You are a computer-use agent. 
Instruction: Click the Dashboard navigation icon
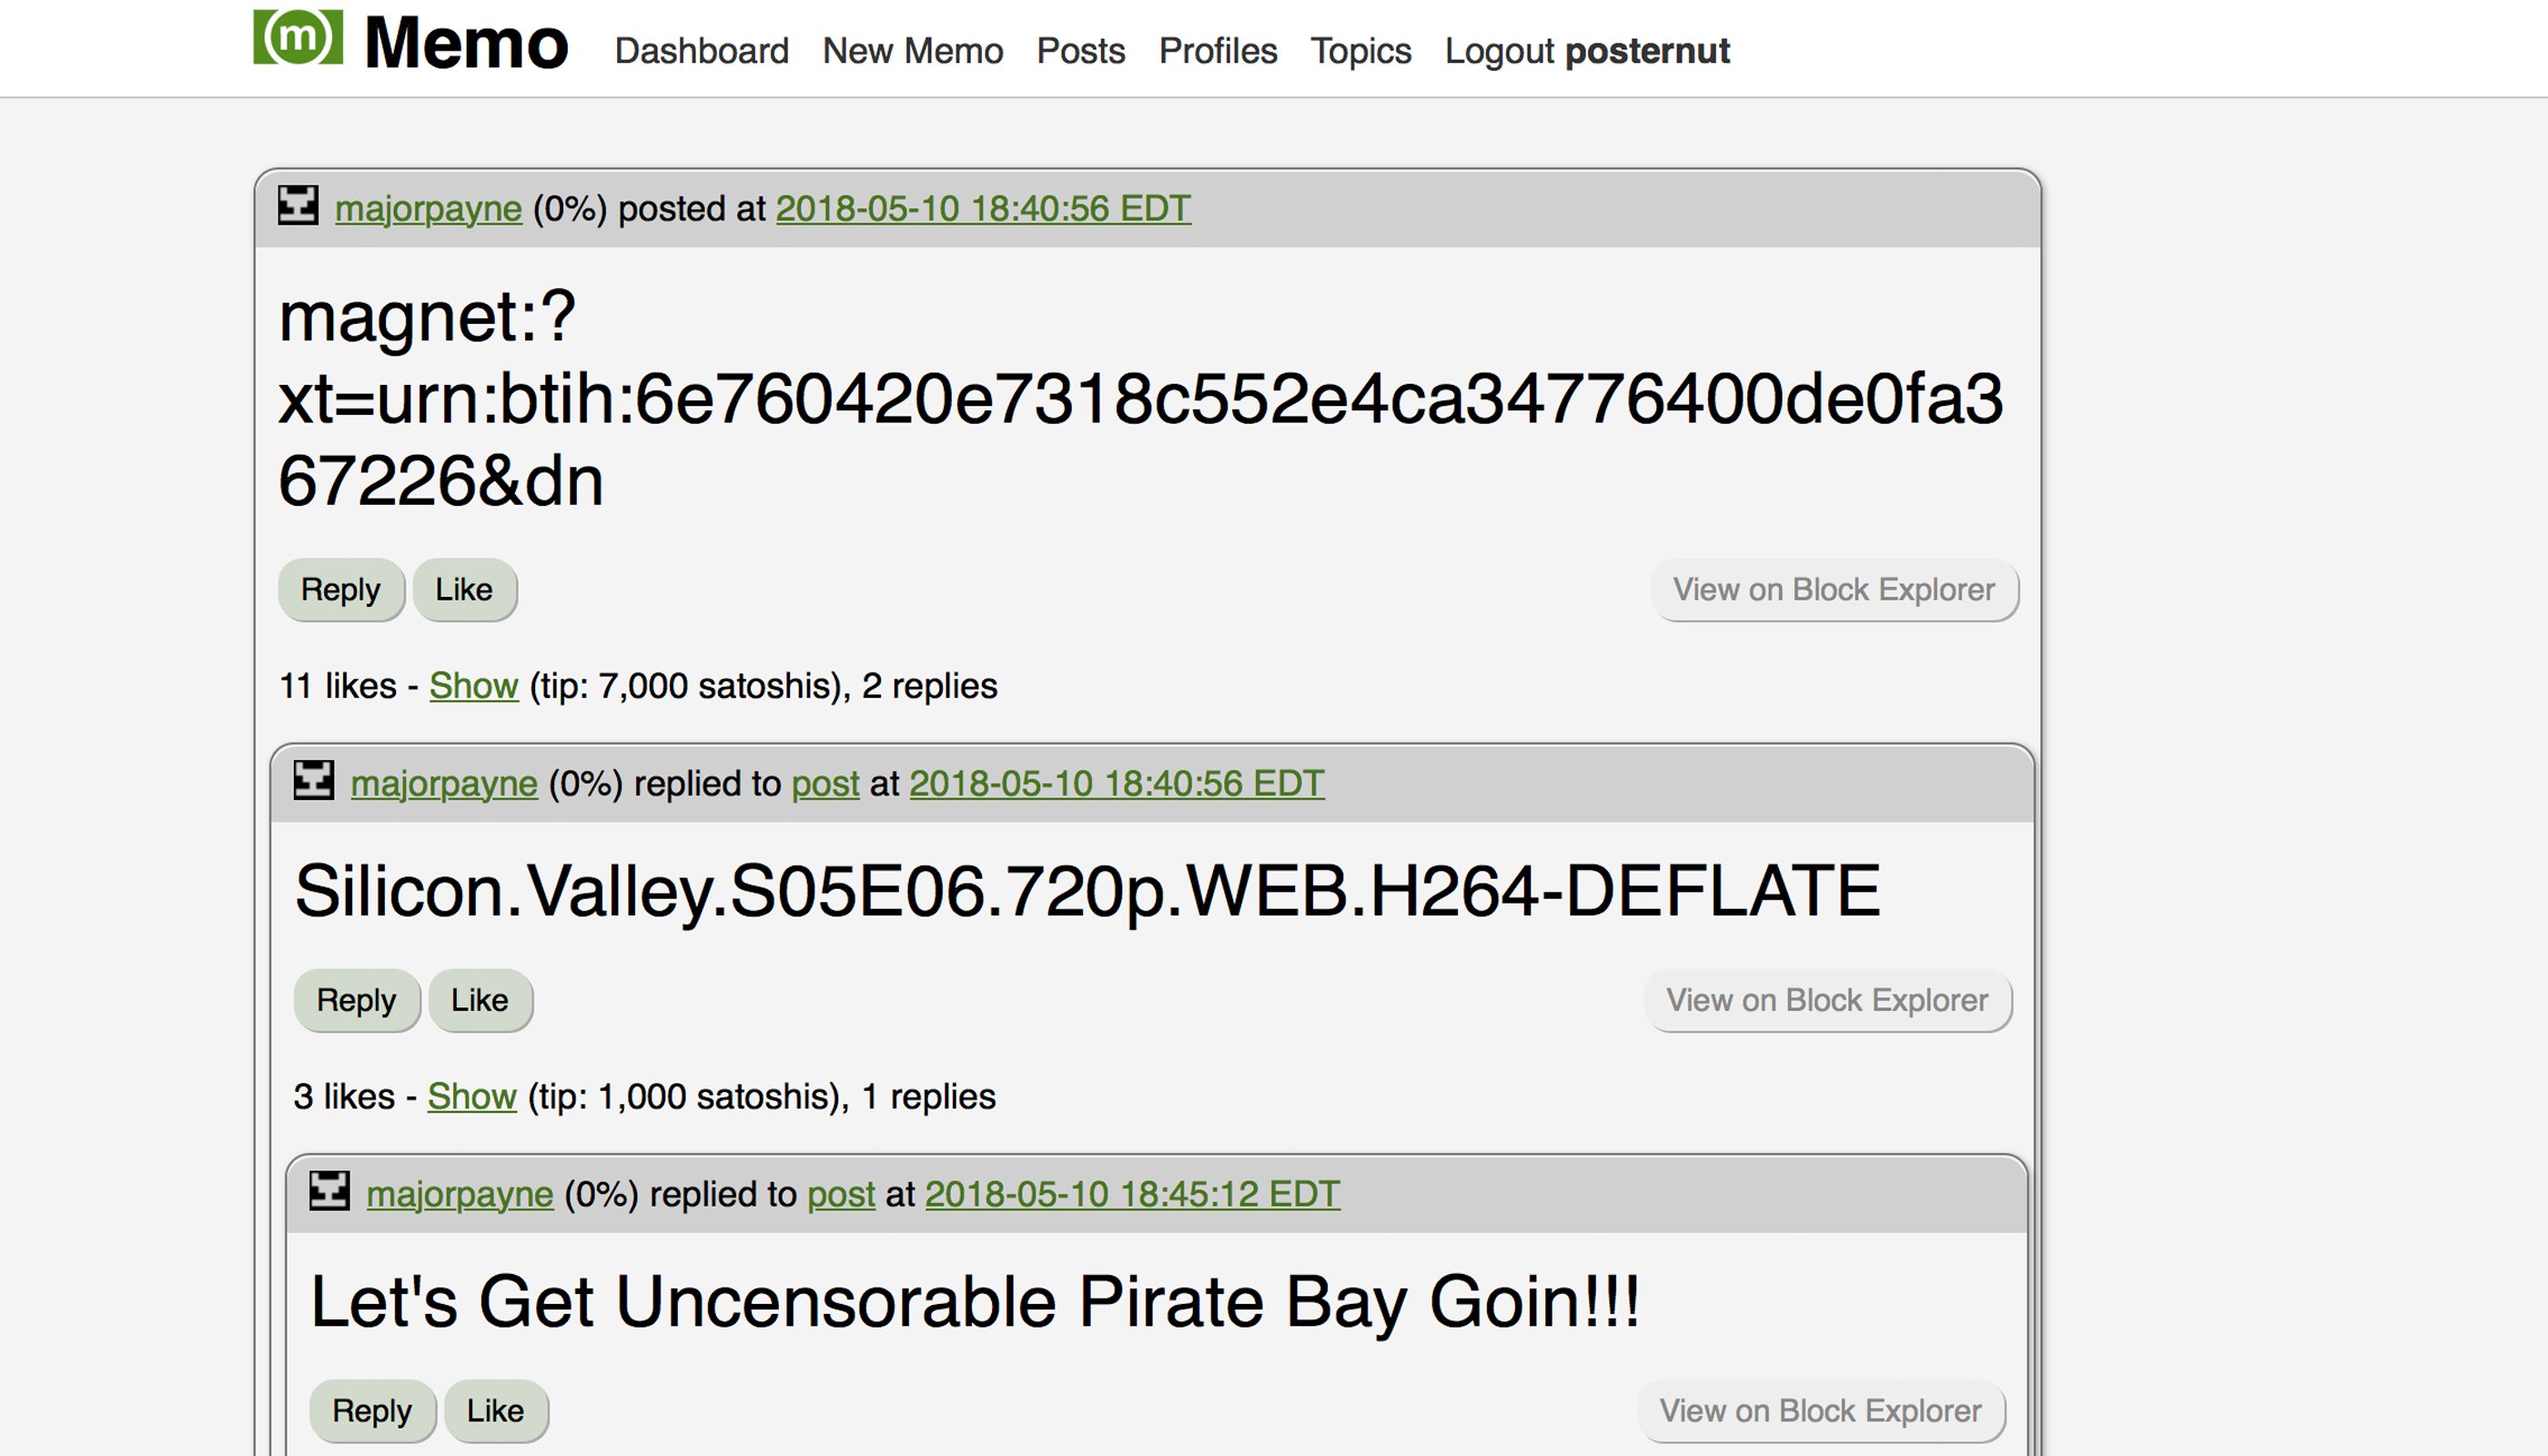[x=700, y=49]
